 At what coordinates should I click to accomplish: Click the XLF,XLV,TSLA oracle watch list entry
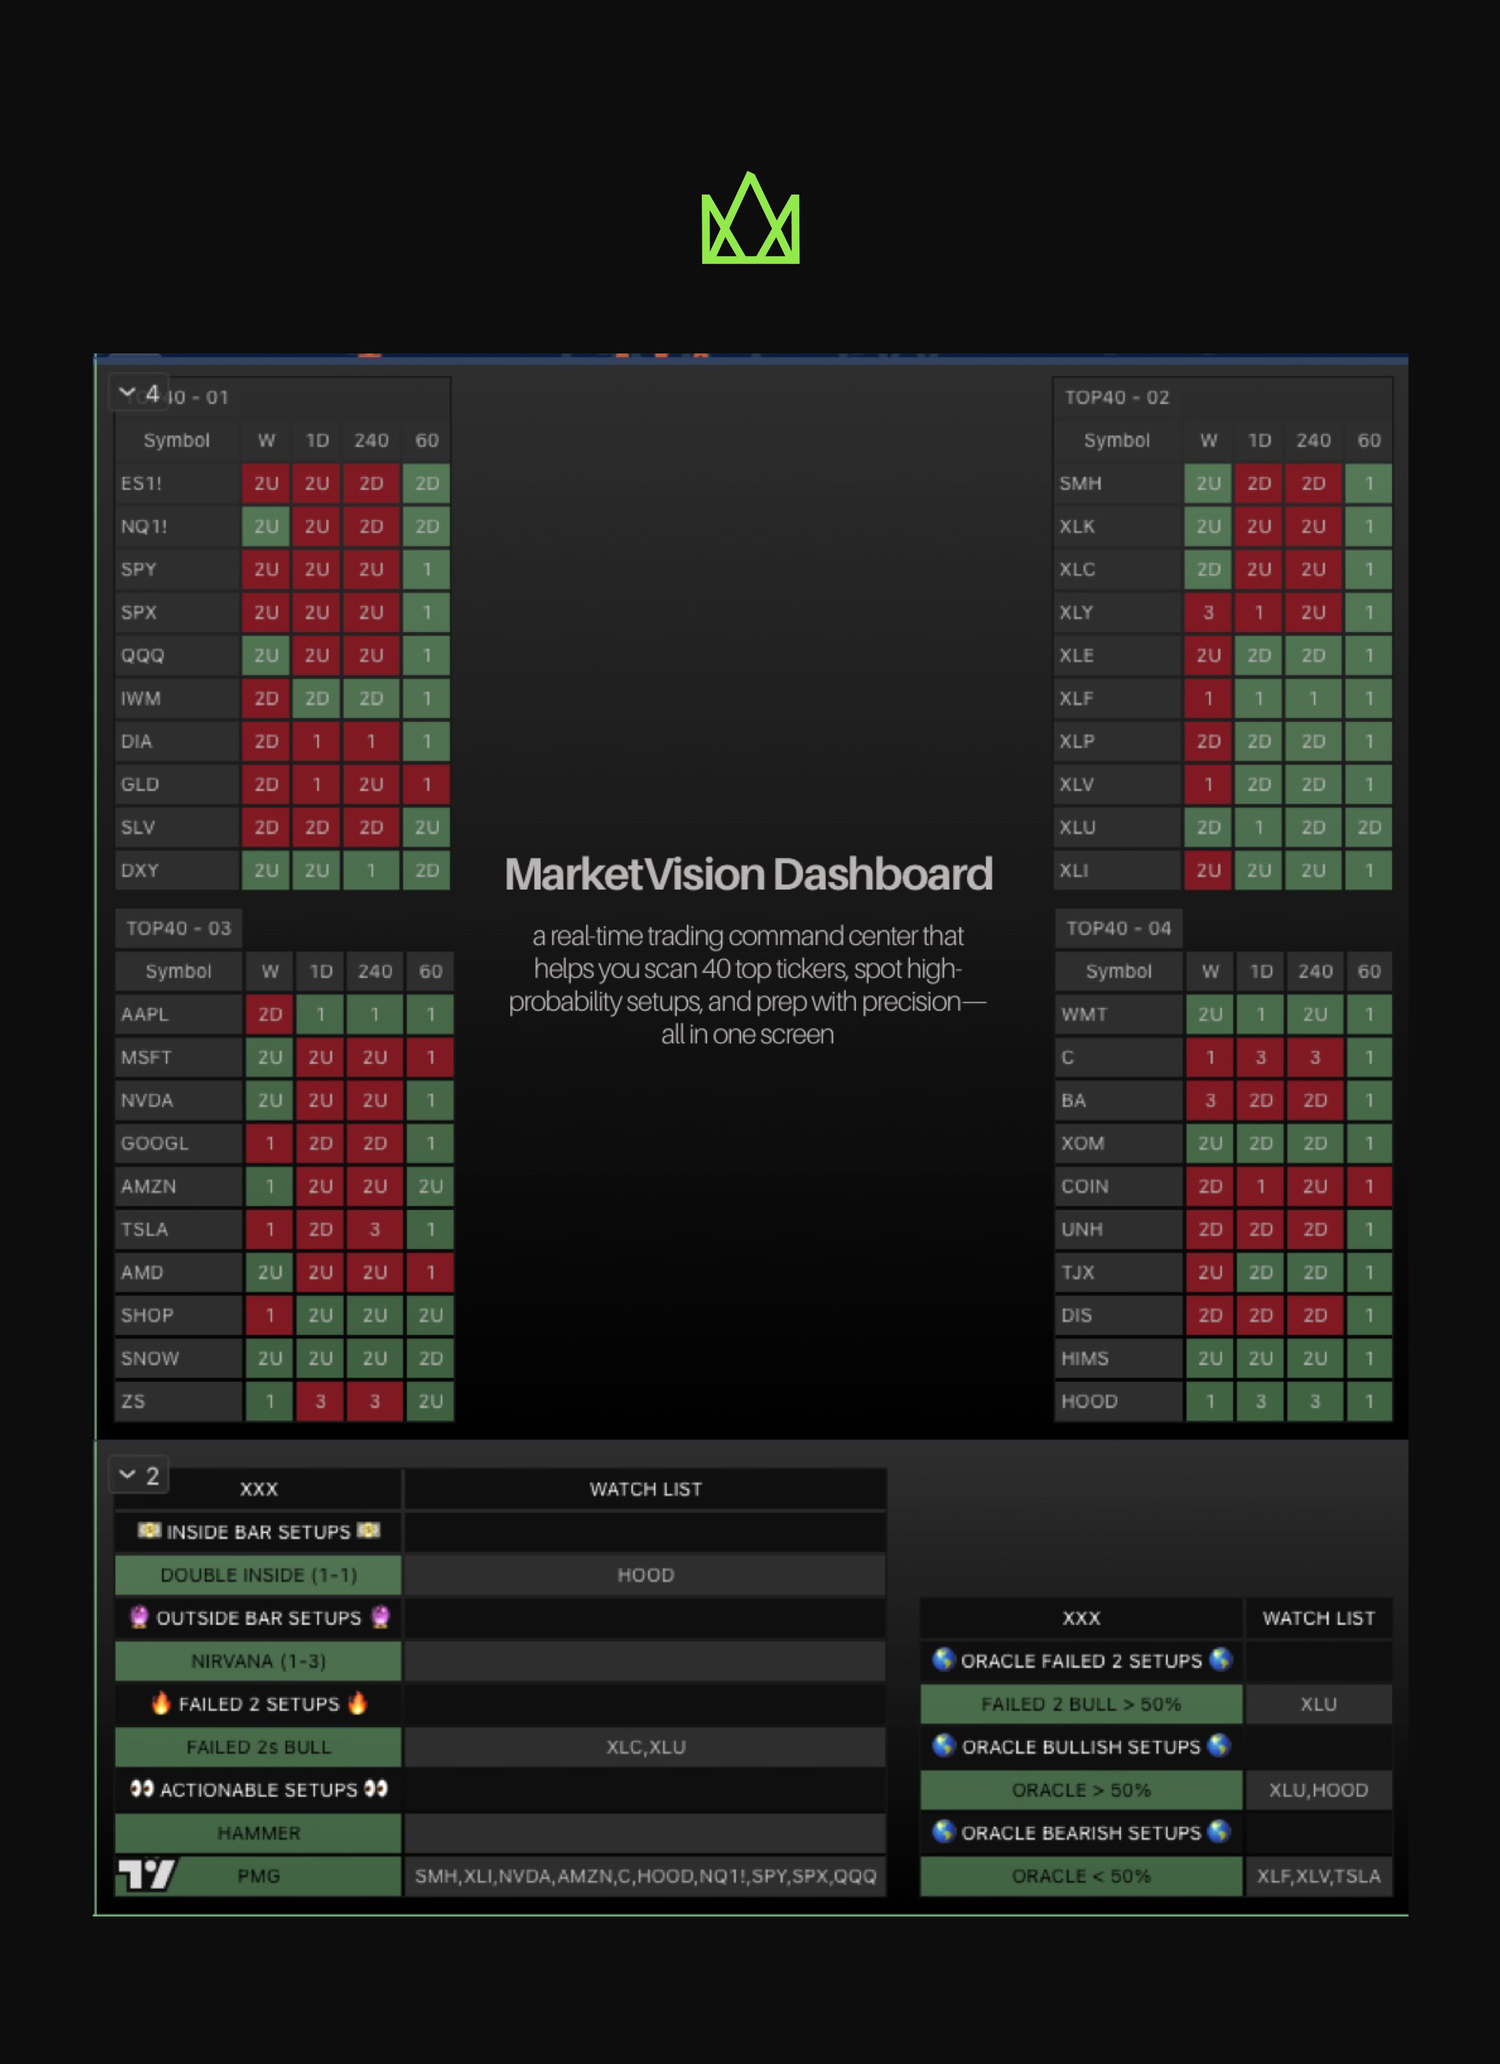click(1318, 1876)
